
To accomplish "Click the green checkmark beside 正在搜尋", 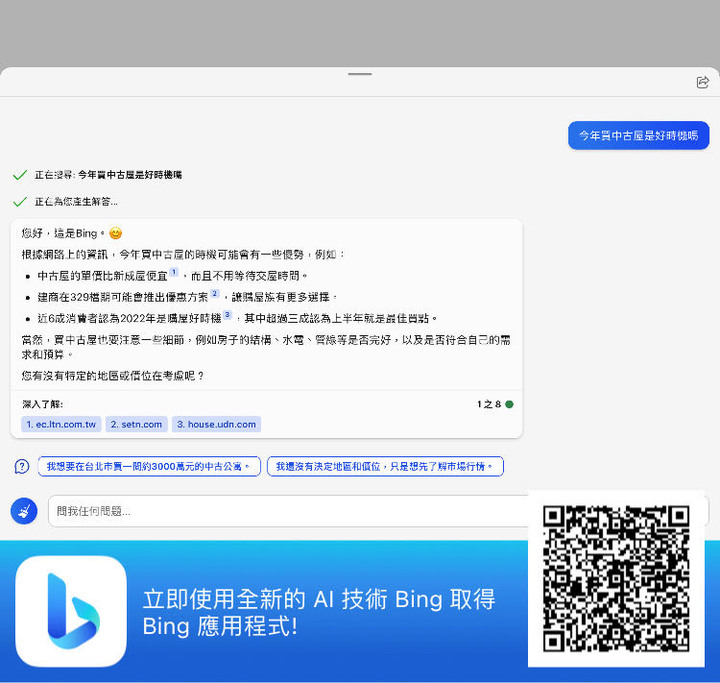I will tap(20, 175).
